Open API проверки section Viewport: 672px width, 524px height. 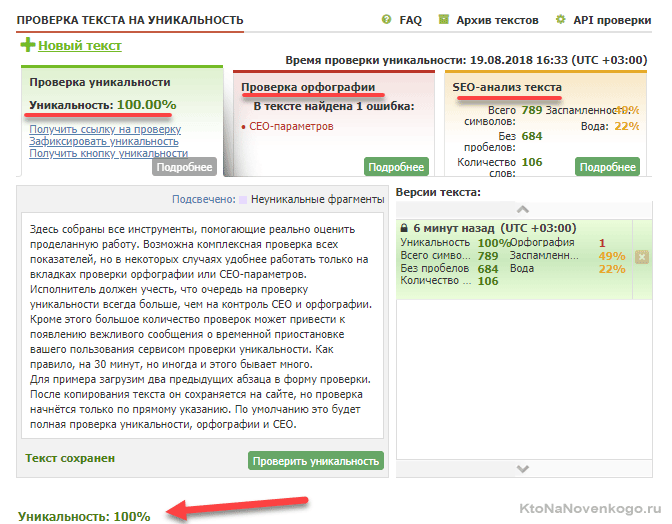[612, 20]
